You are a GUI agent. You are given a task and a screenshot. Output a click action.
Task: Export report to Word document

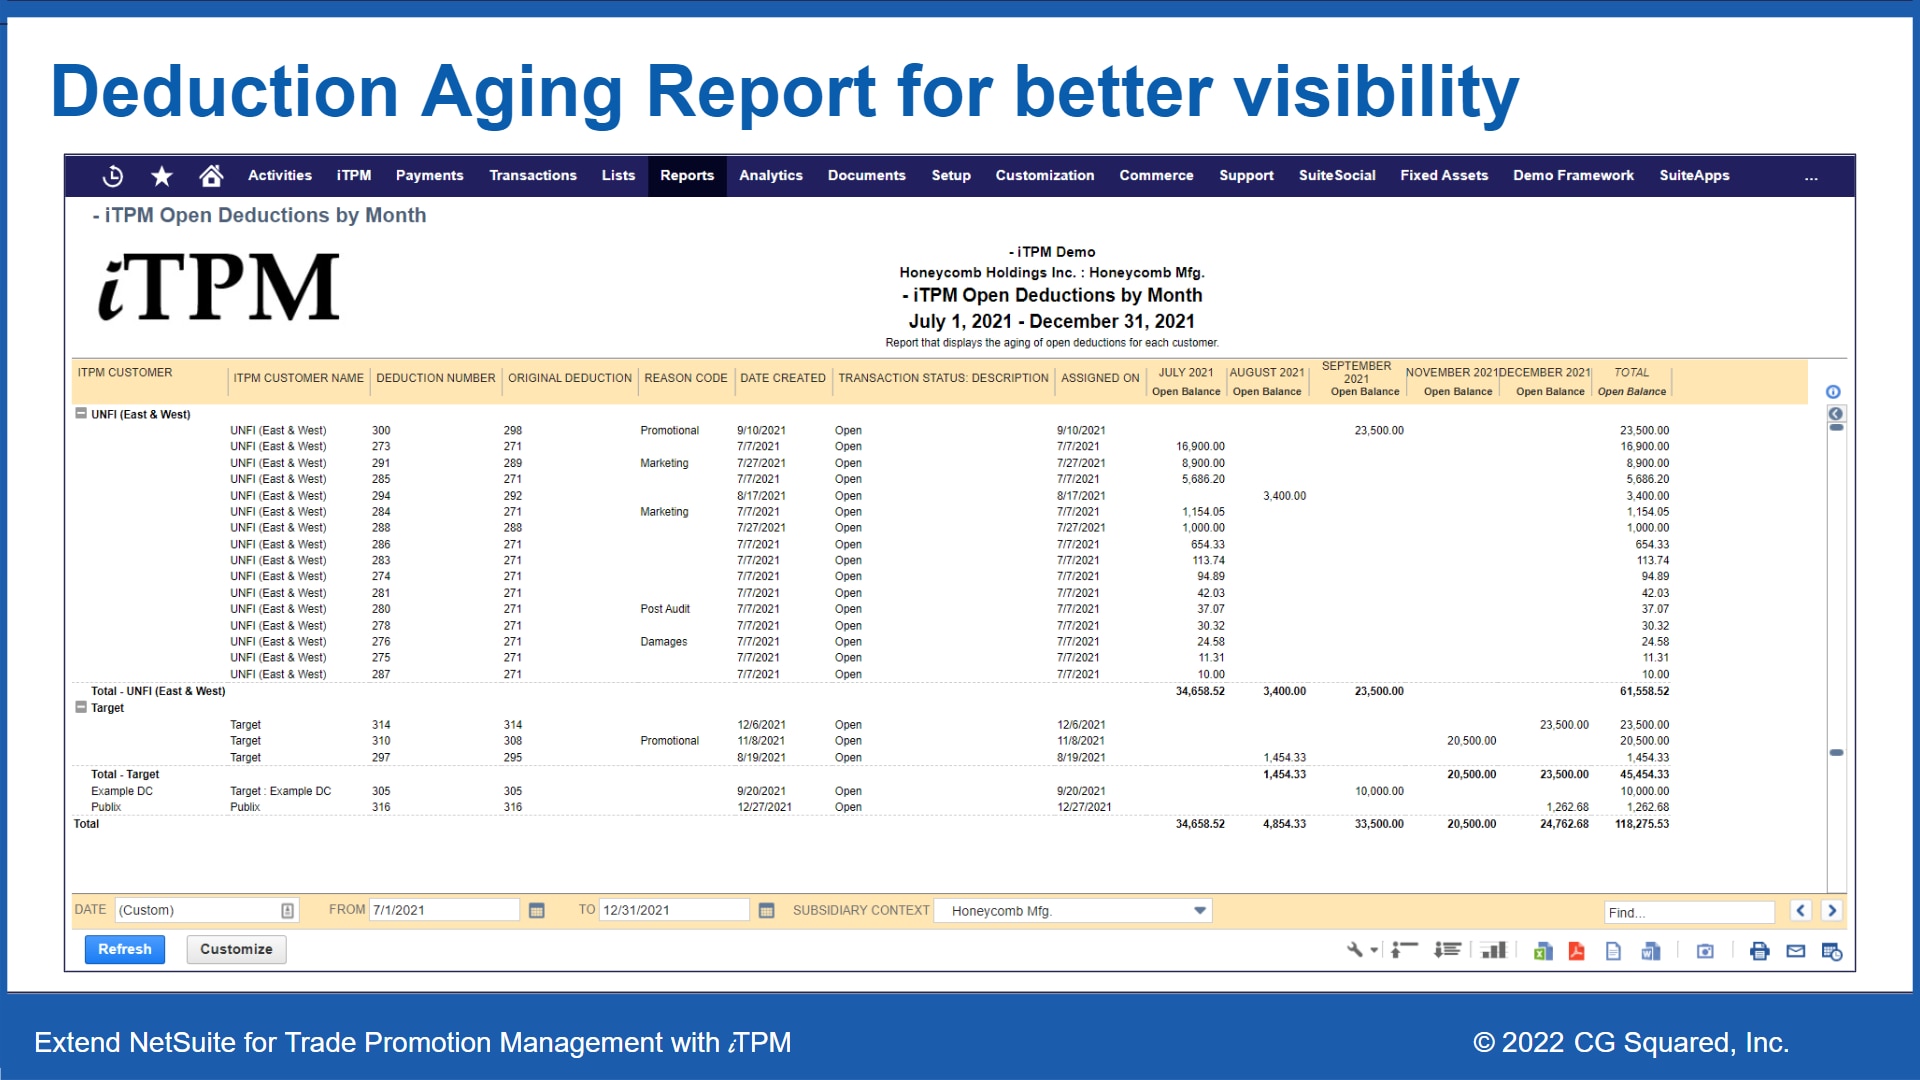click(1651, 951)
